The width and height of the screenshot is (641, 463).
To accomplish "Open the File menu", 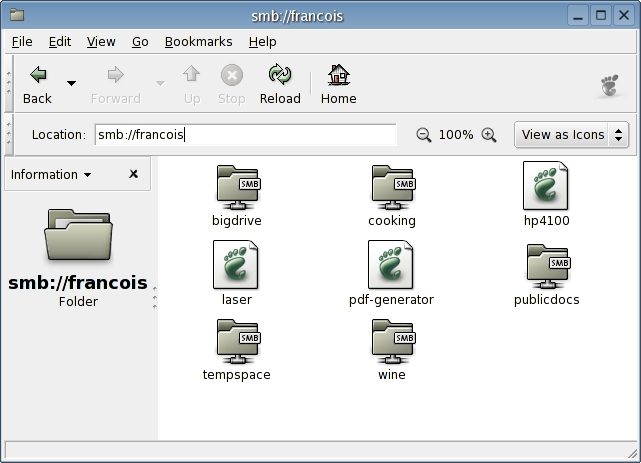I will [21, 41].
